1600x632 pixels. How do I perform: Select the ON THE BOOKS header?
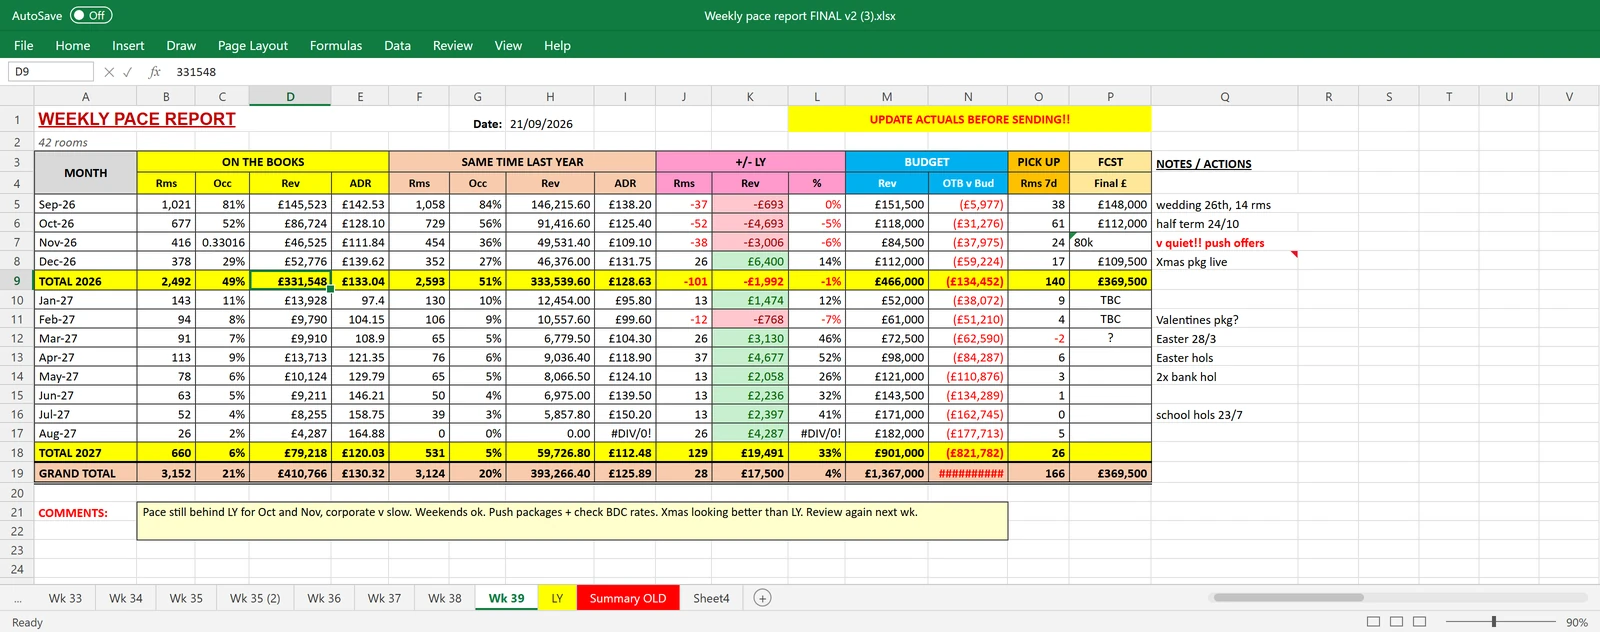pyautogui.click(x=263, y=162)
